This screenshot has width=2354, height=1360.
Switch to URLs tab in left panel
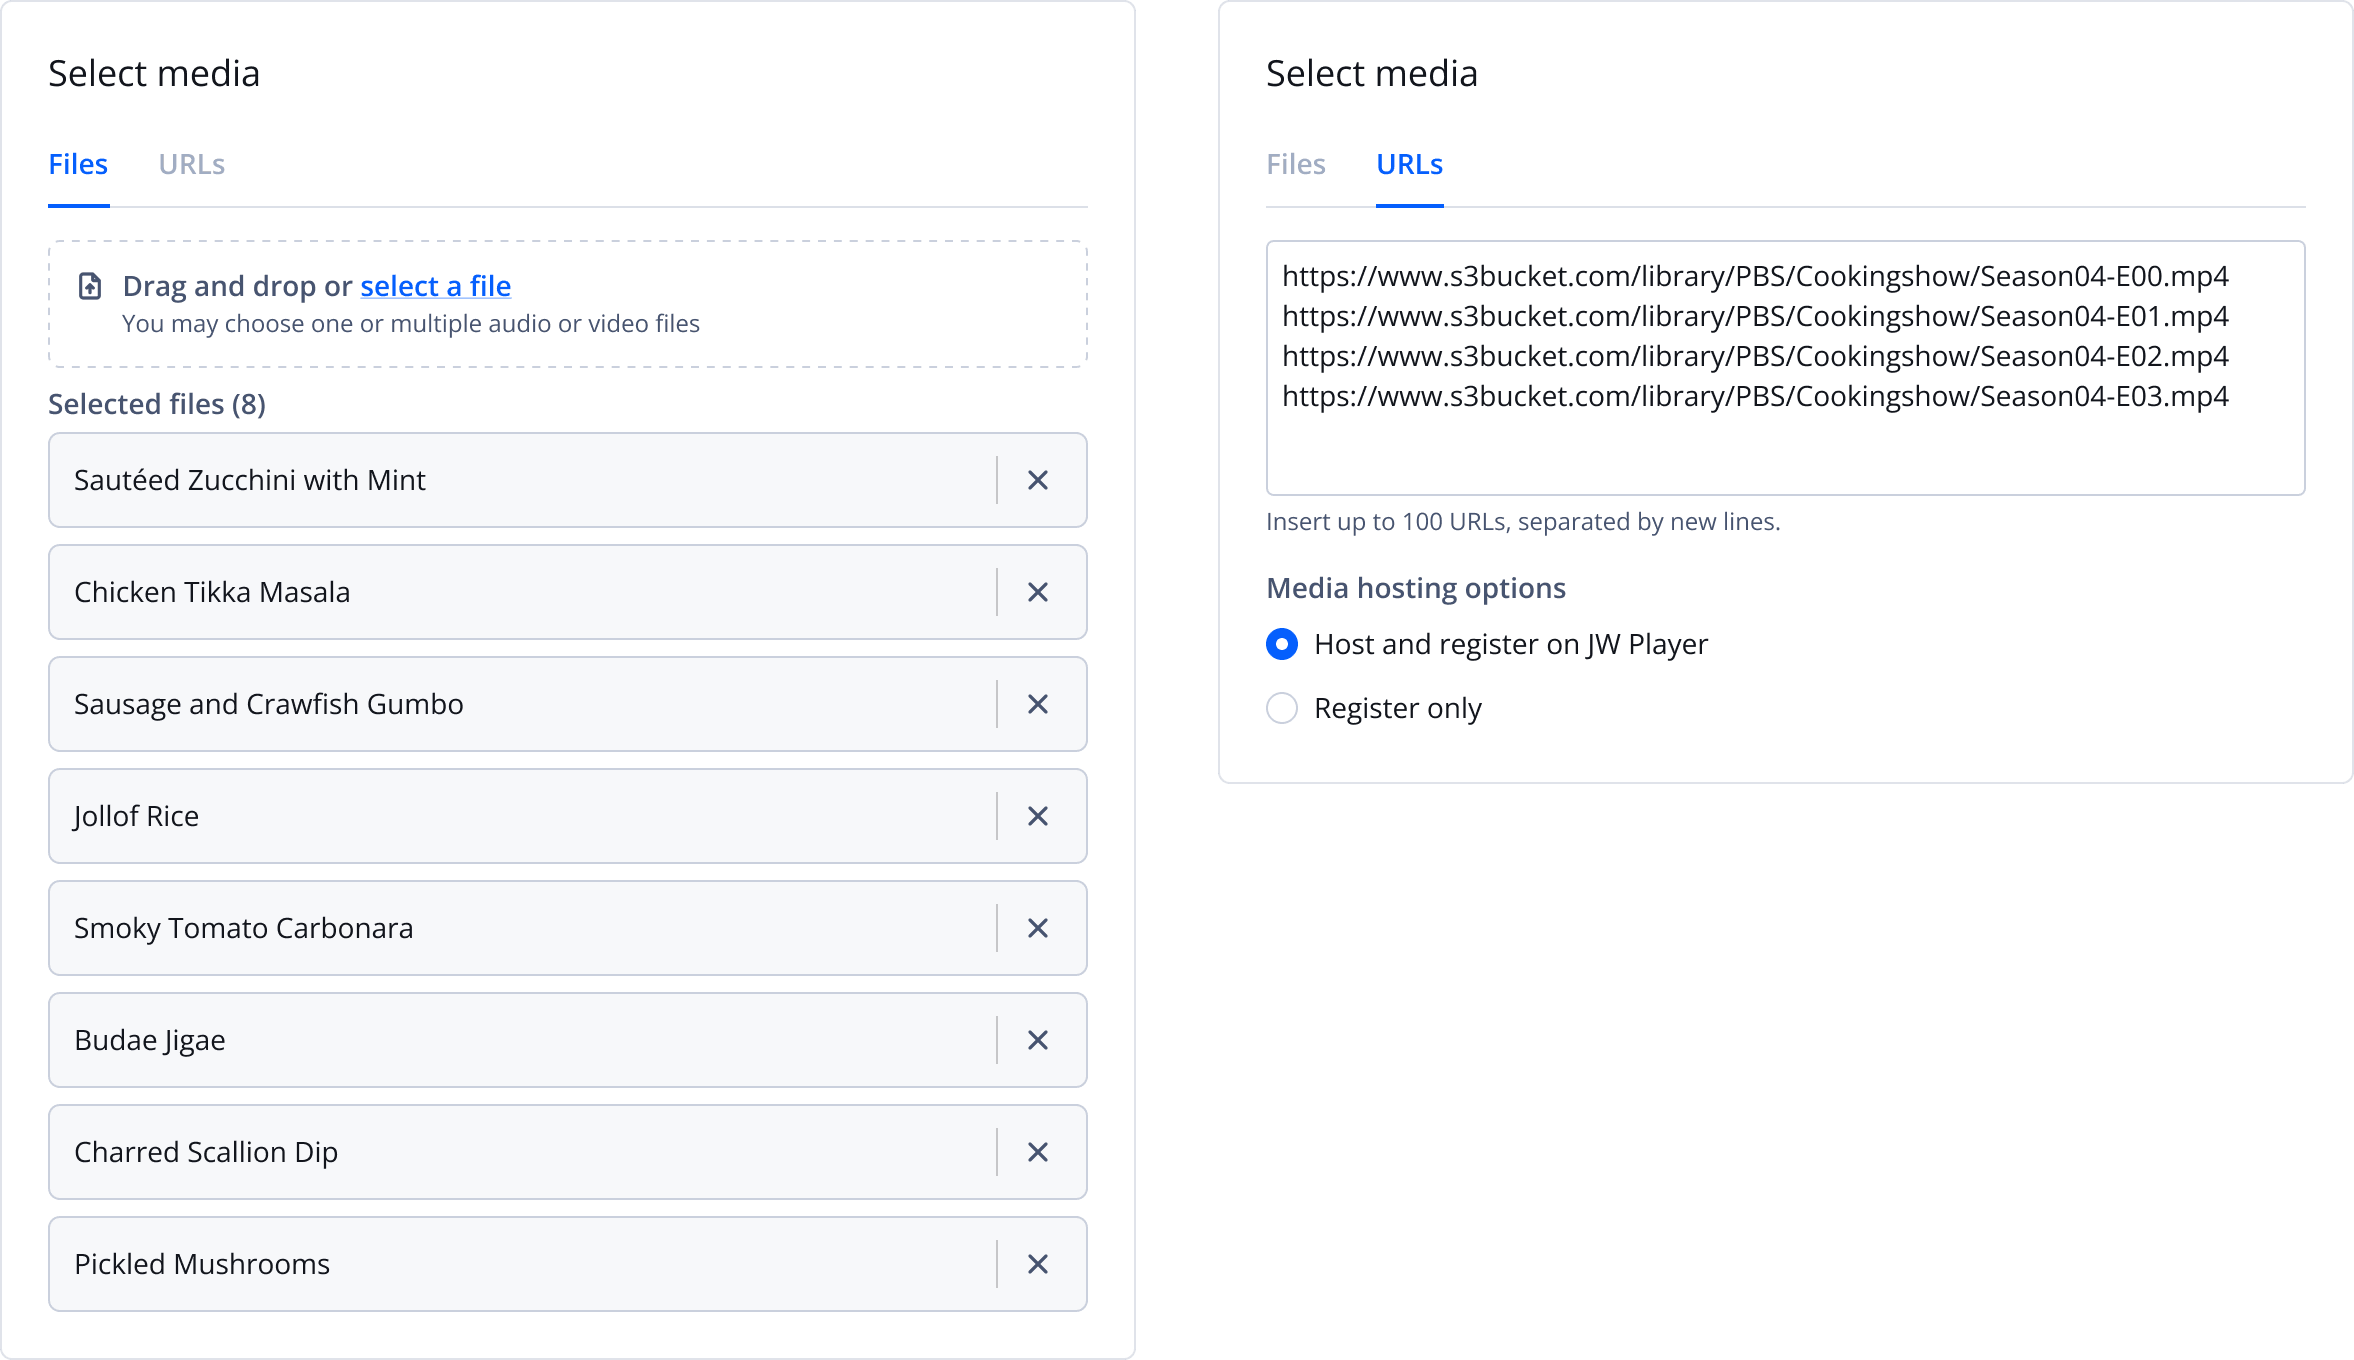(191, 164)
